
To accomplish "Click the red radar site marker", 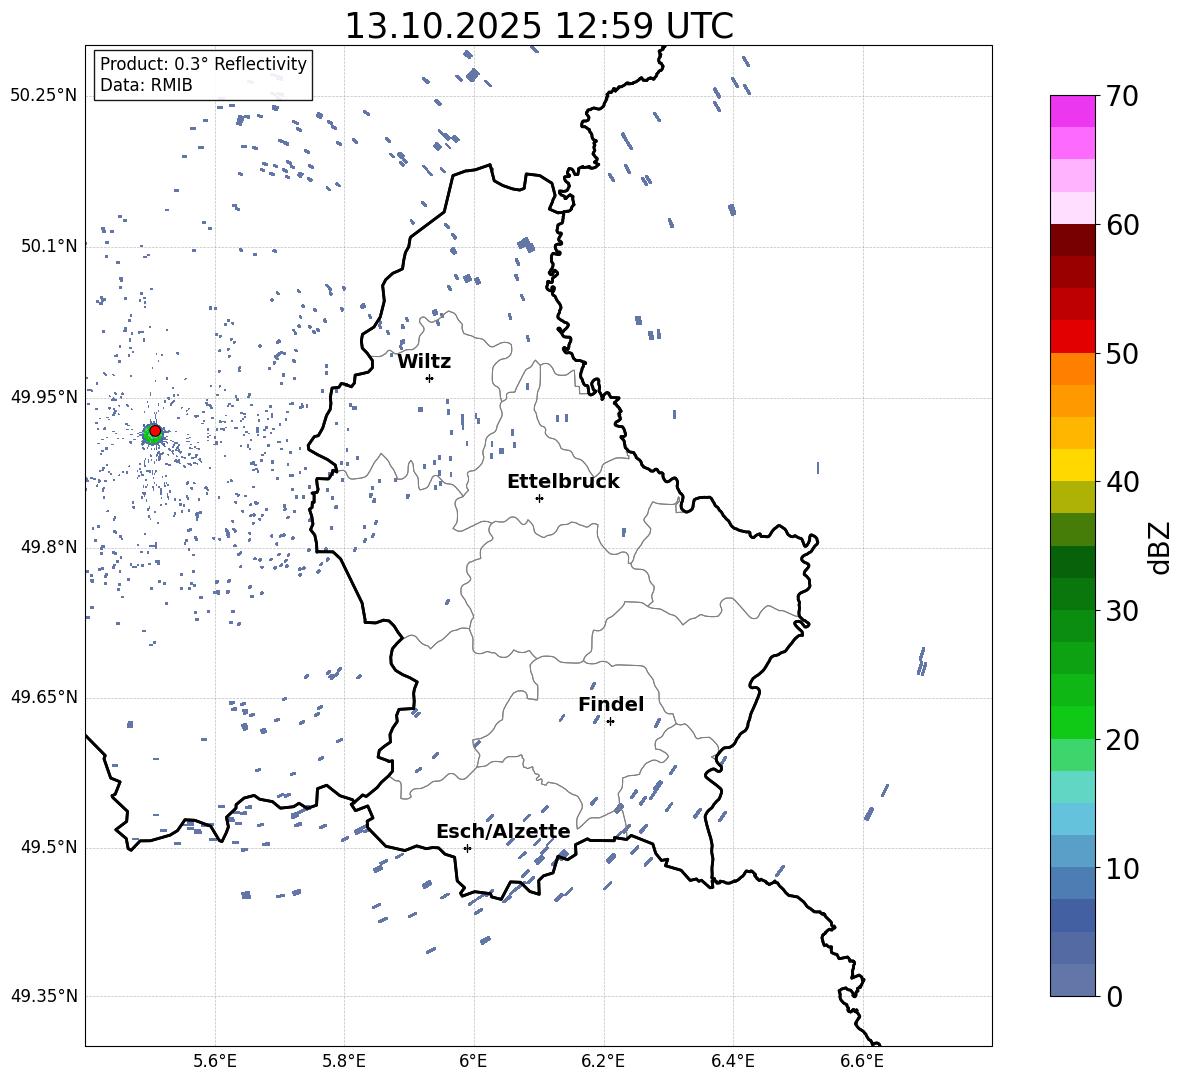I will [x=155, y=430].
